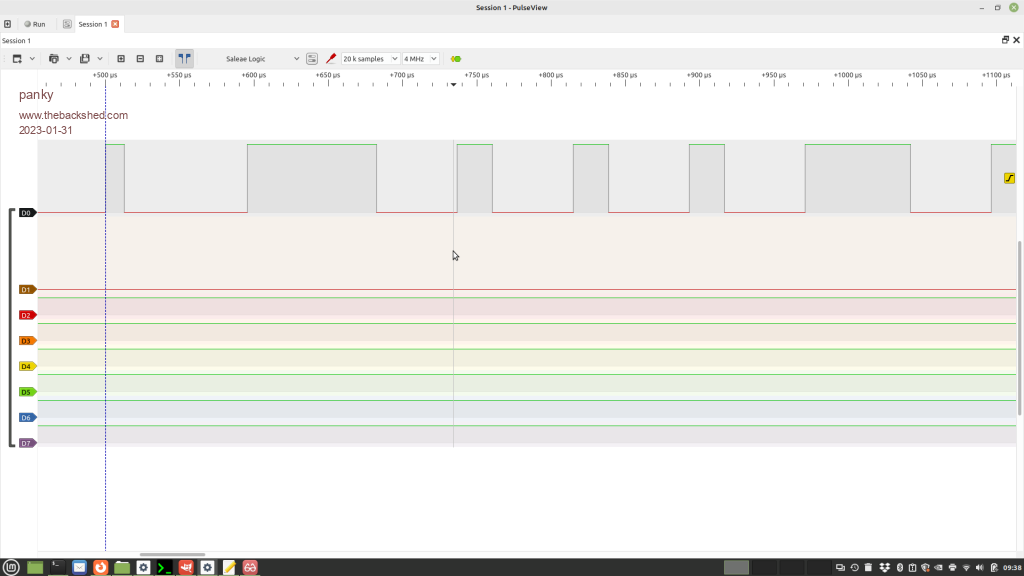Click the red probe channels icon
The height and width of the screenshot is (576, 1024).
coord(331,59)
